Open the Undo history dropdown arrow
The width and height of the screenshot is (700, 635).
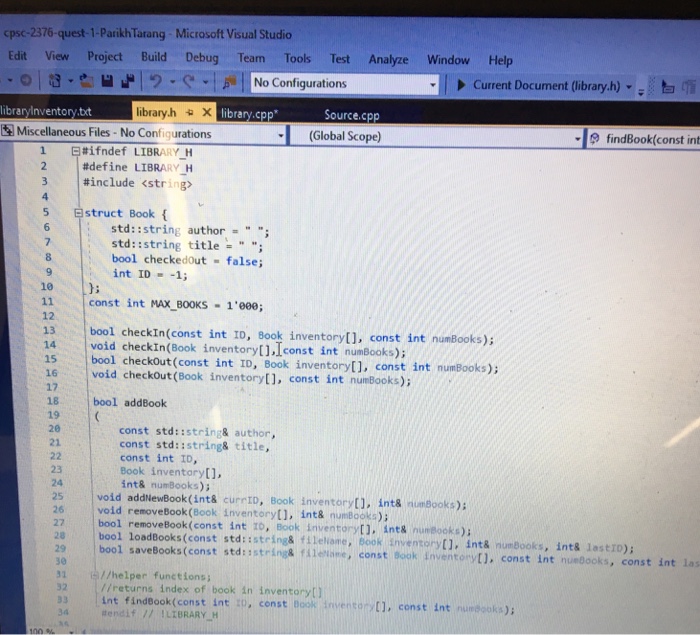(x=172, y=82)
